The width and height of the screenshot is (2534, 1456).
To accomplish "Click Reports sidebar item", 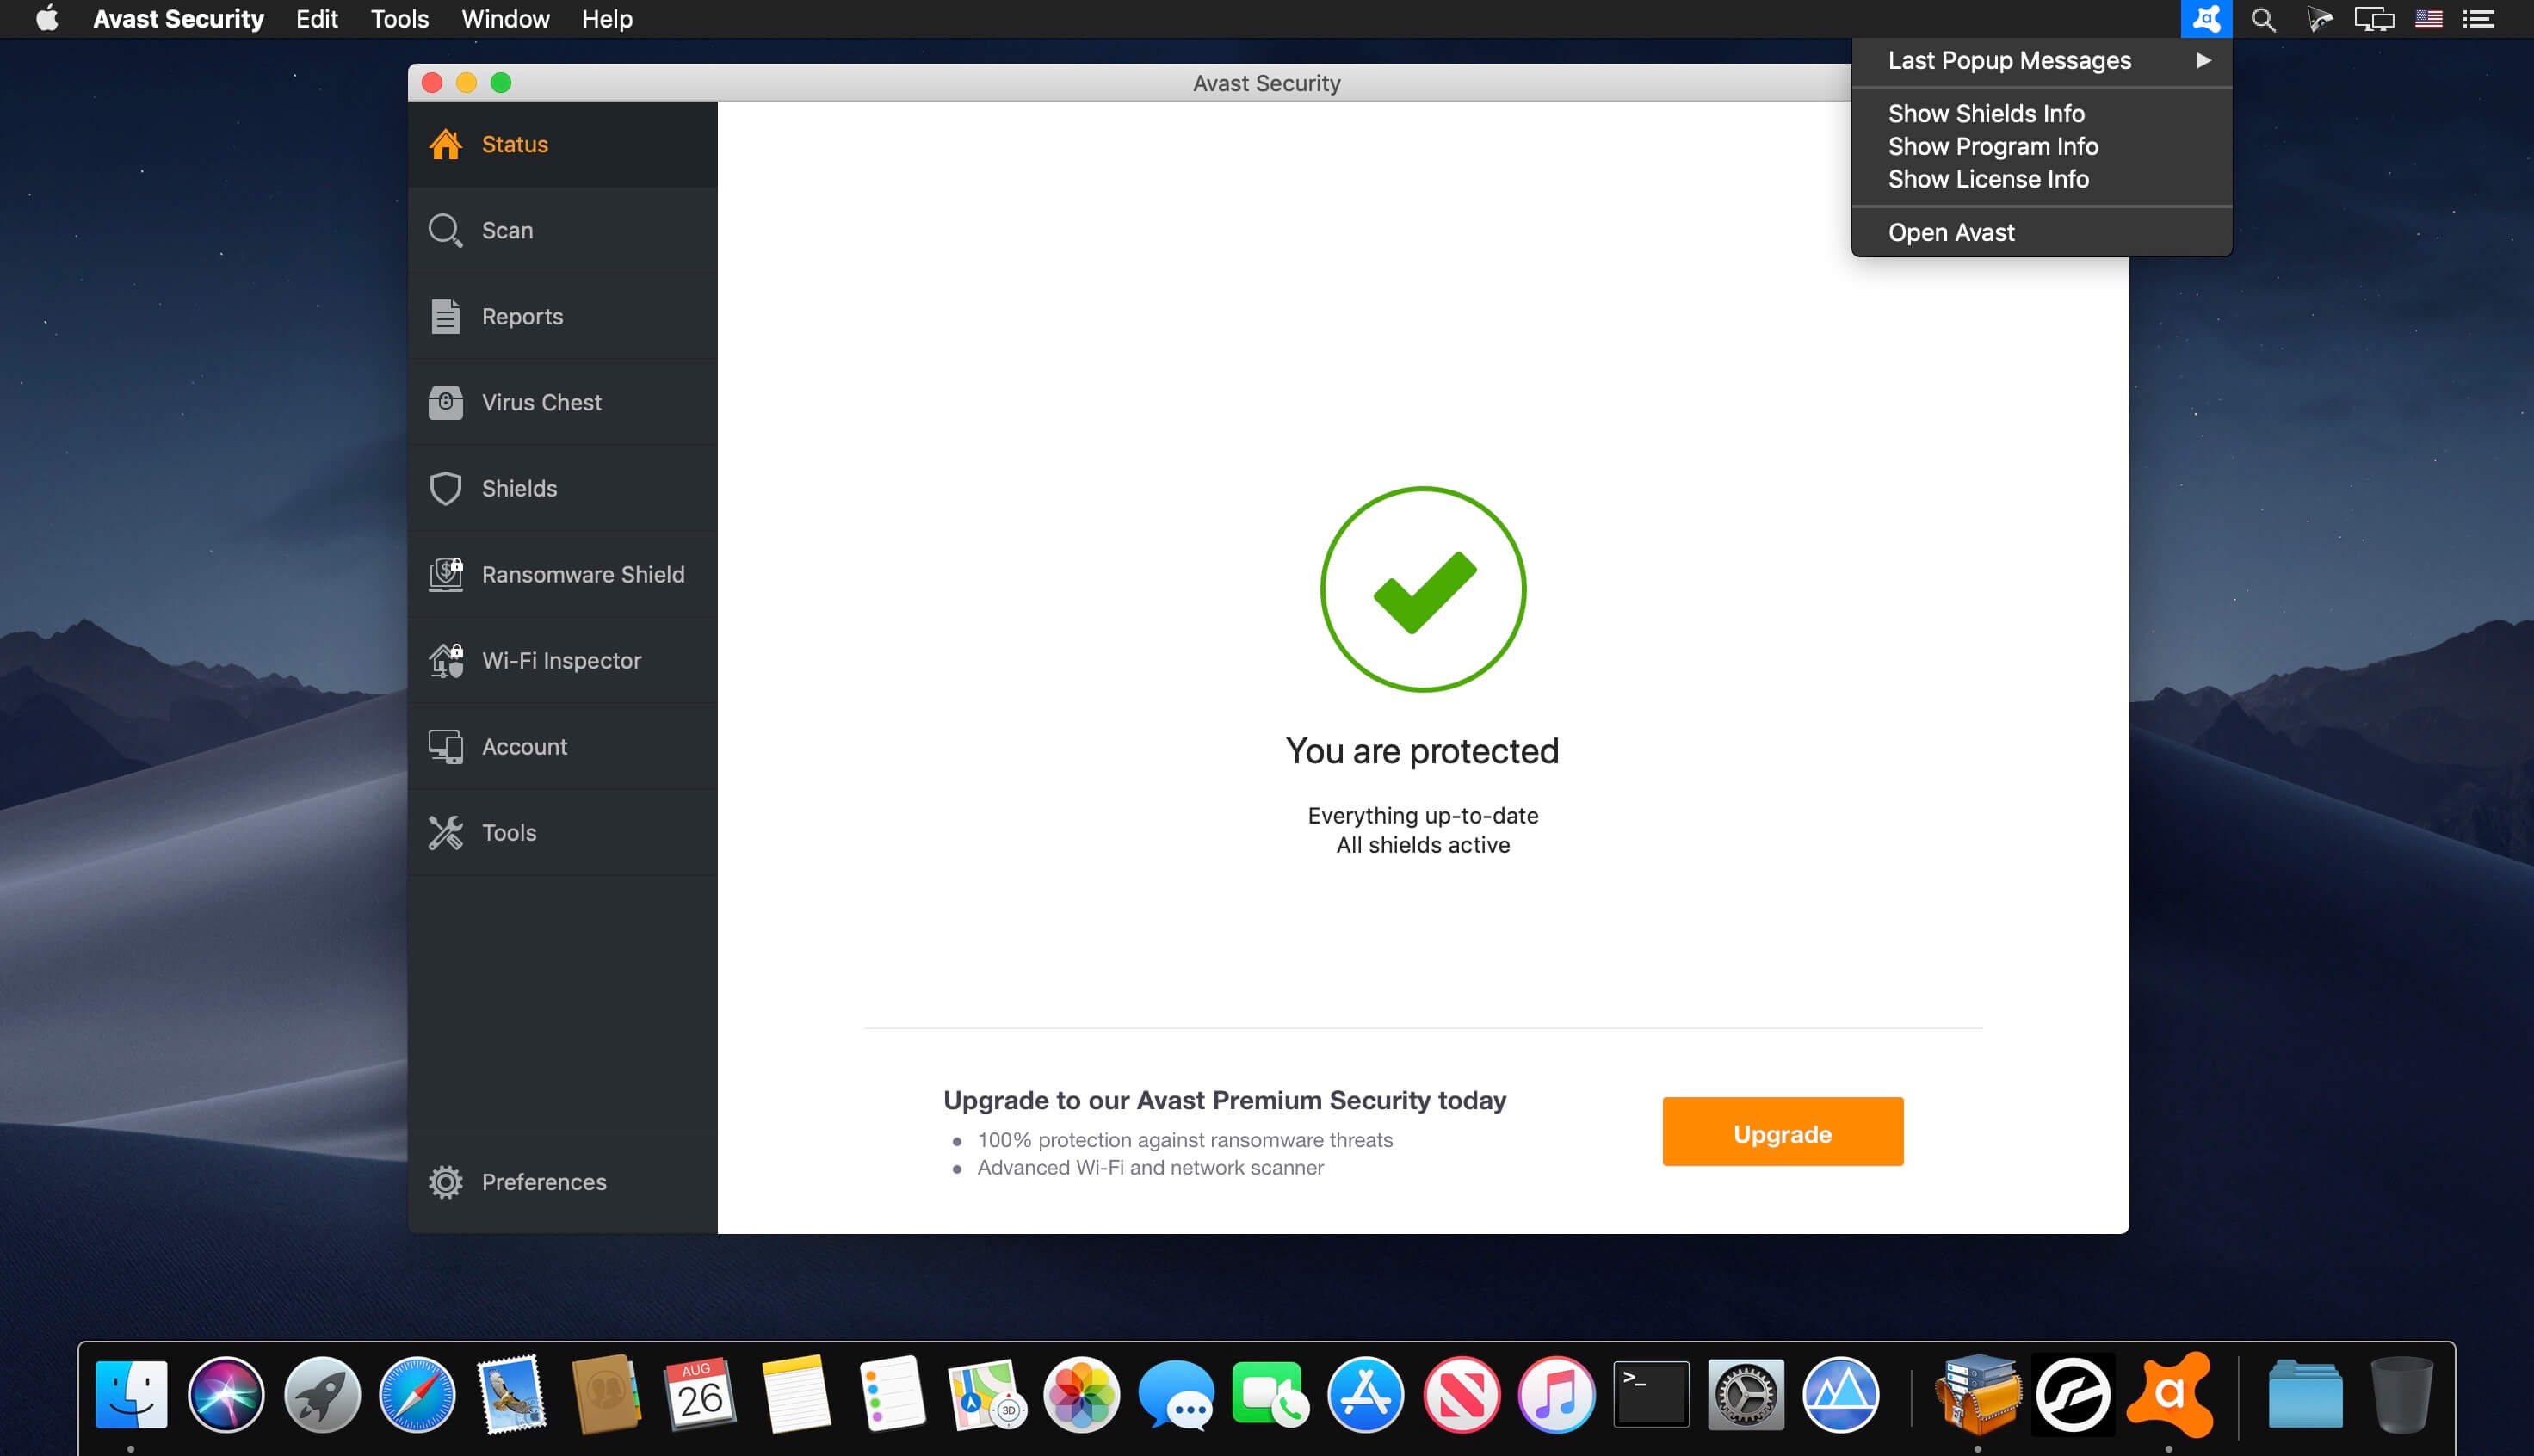I will click(x=522, y=315).
